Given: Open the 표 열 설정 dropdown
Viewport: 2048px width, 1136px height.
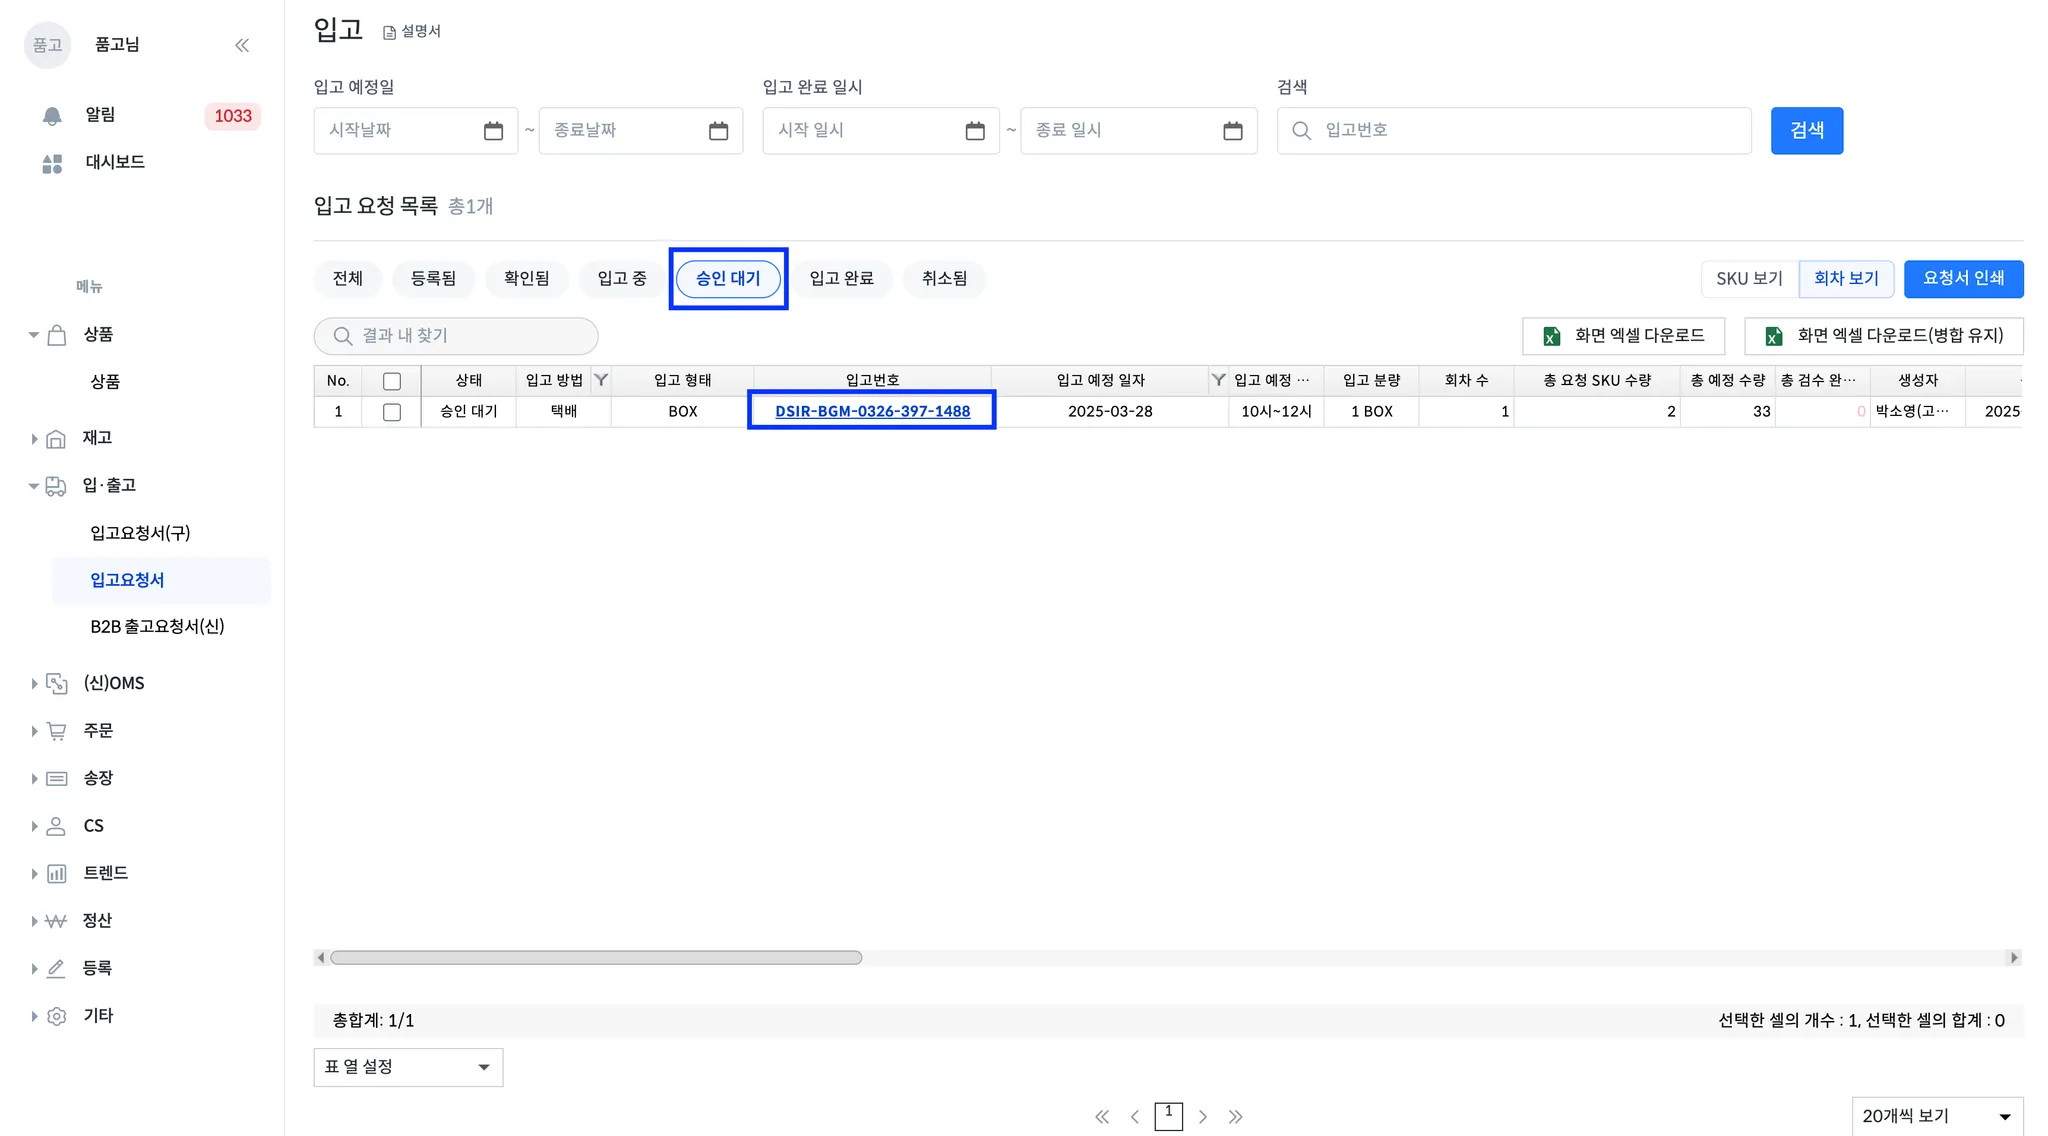Looking at the screenshot, I should coord(408,1067).
